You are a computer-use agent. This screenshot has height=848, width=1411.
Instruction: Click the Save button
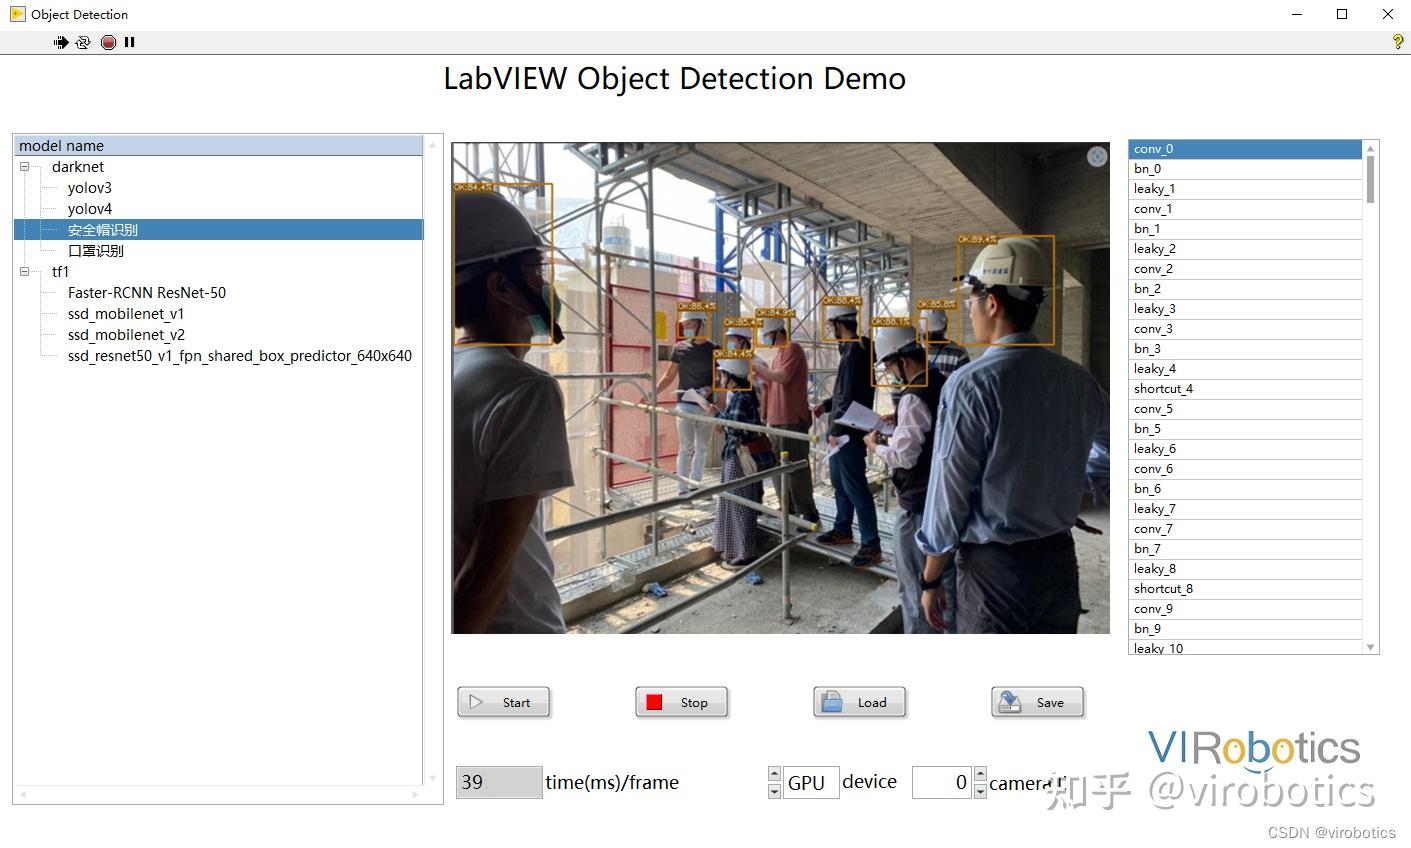[1037, 702]
